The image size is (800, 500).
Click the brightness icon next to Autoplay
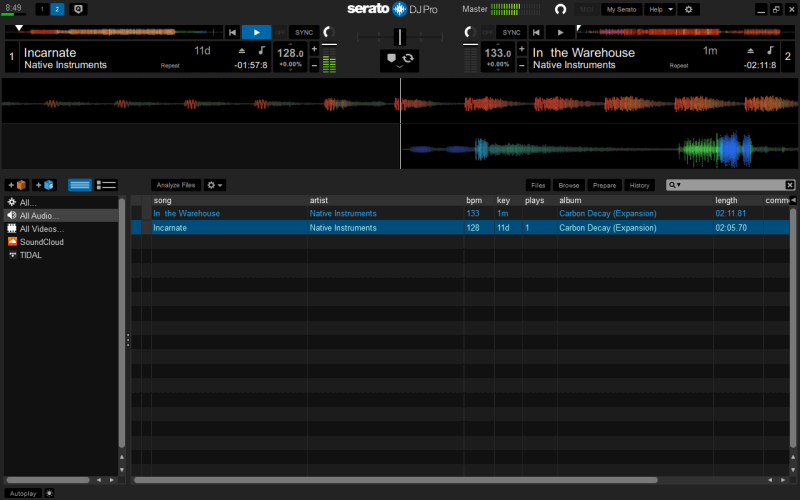[49, 493]
